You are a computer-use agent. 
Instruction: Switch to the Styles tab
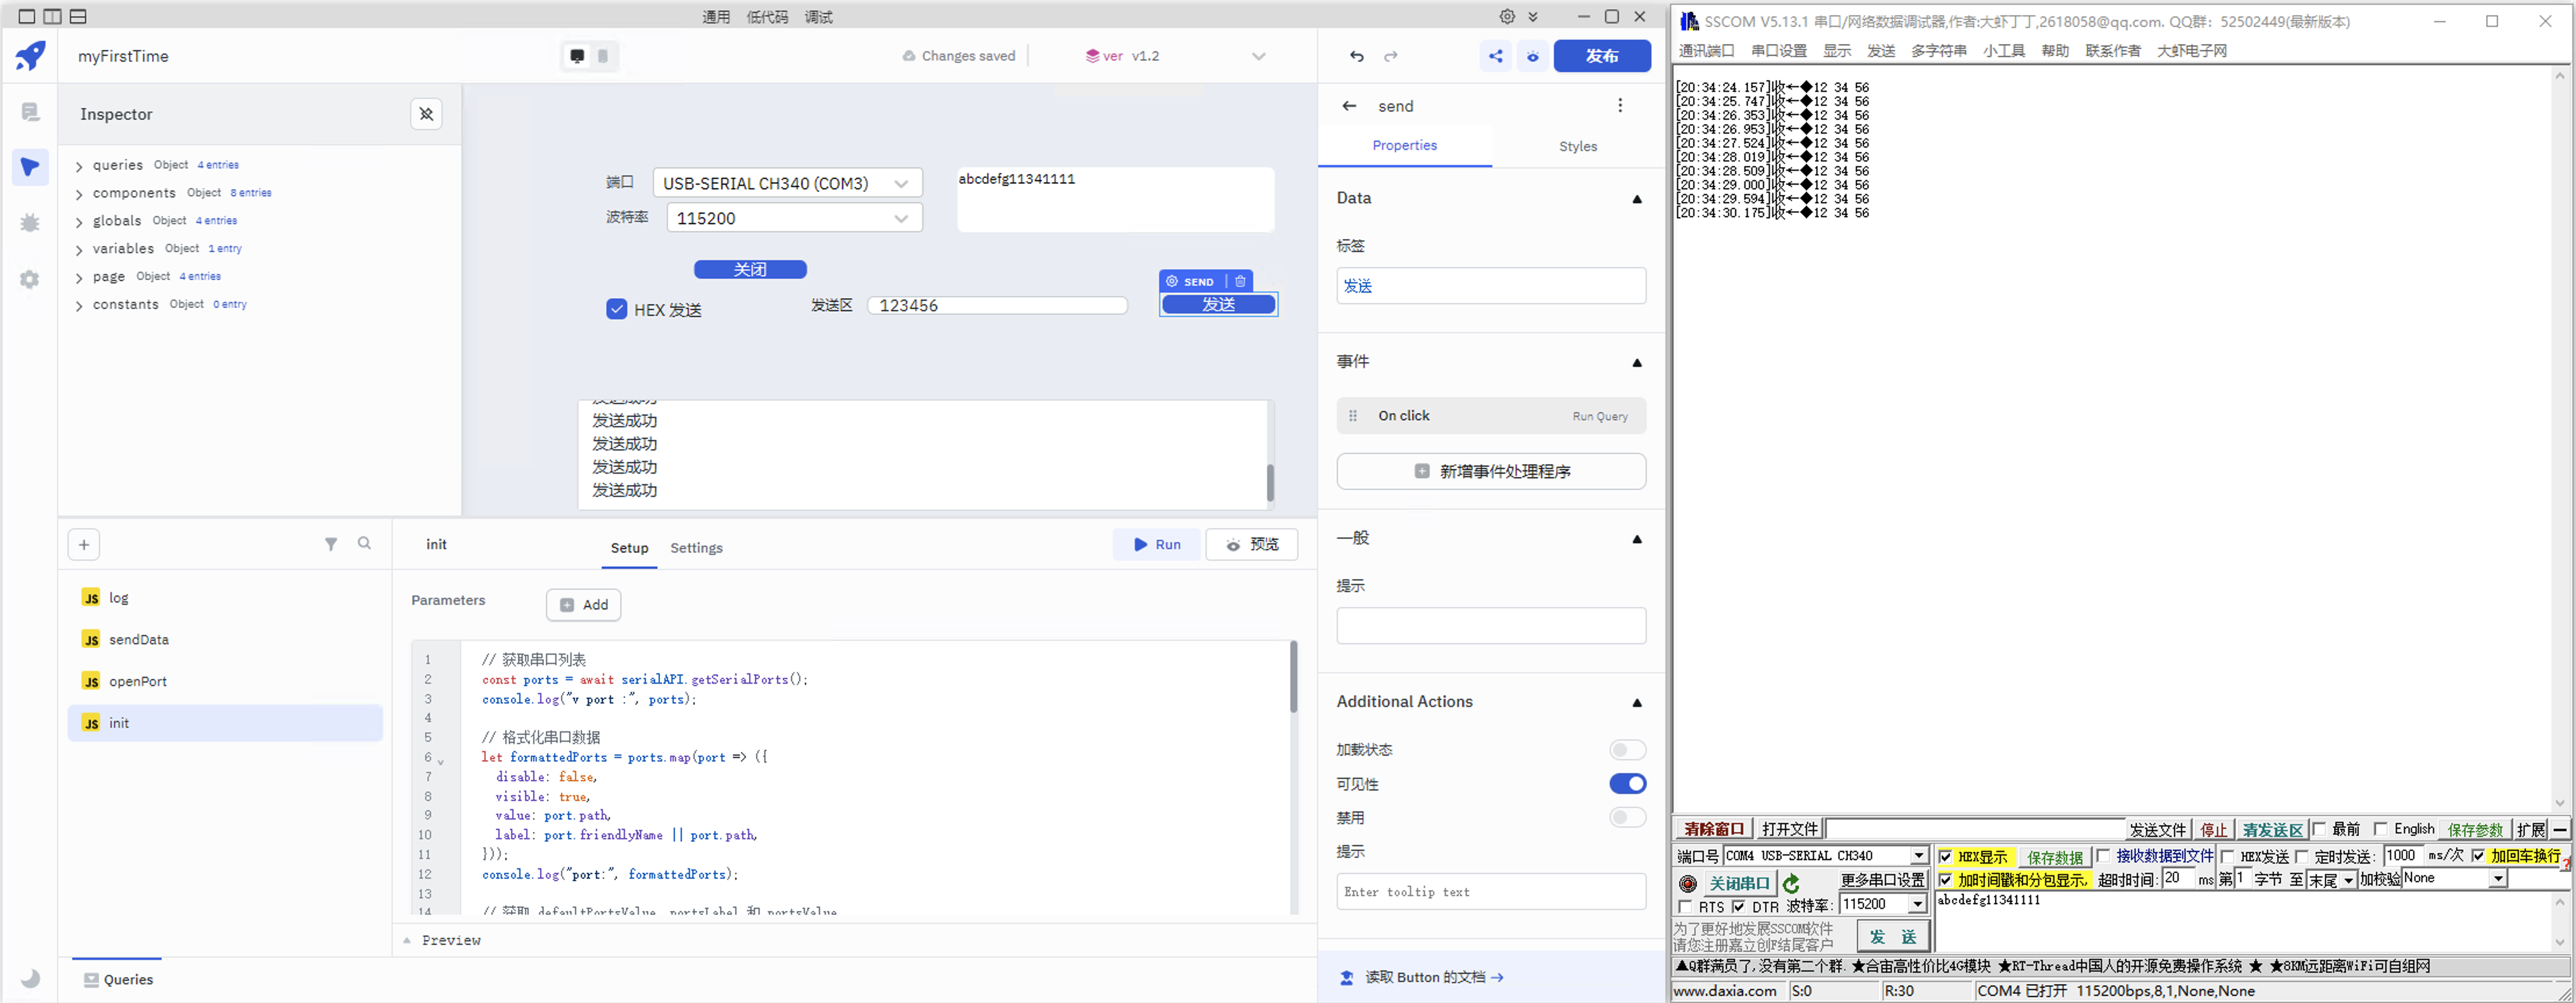coord(1577,146)
